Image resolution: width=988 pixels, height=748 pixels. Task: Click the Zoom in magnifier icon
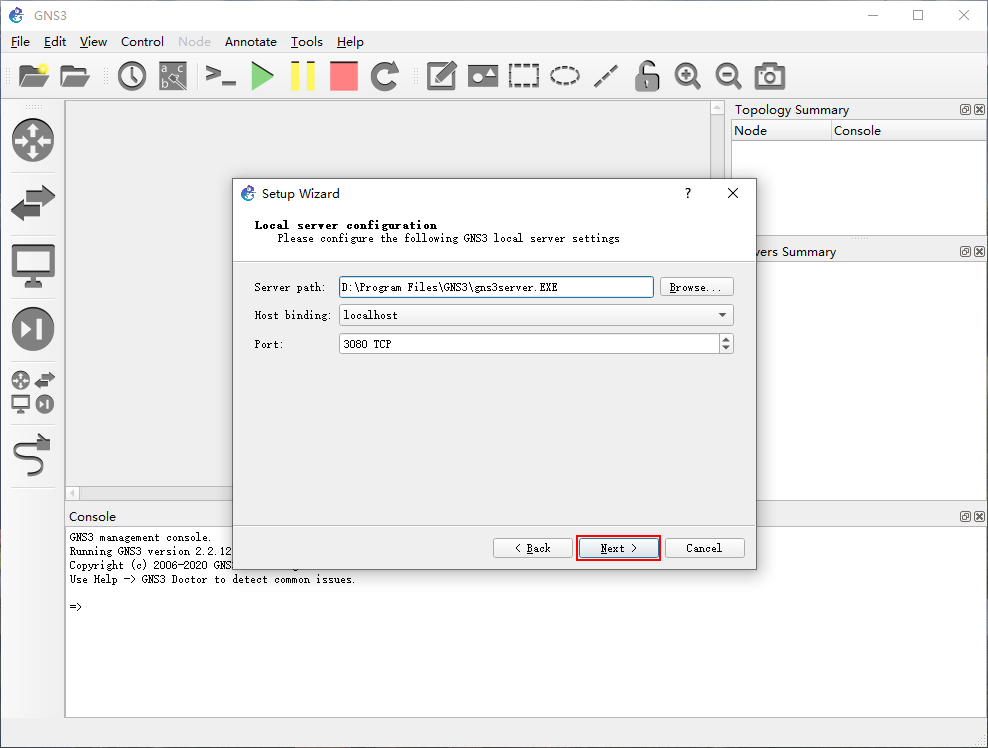point(687,76)
